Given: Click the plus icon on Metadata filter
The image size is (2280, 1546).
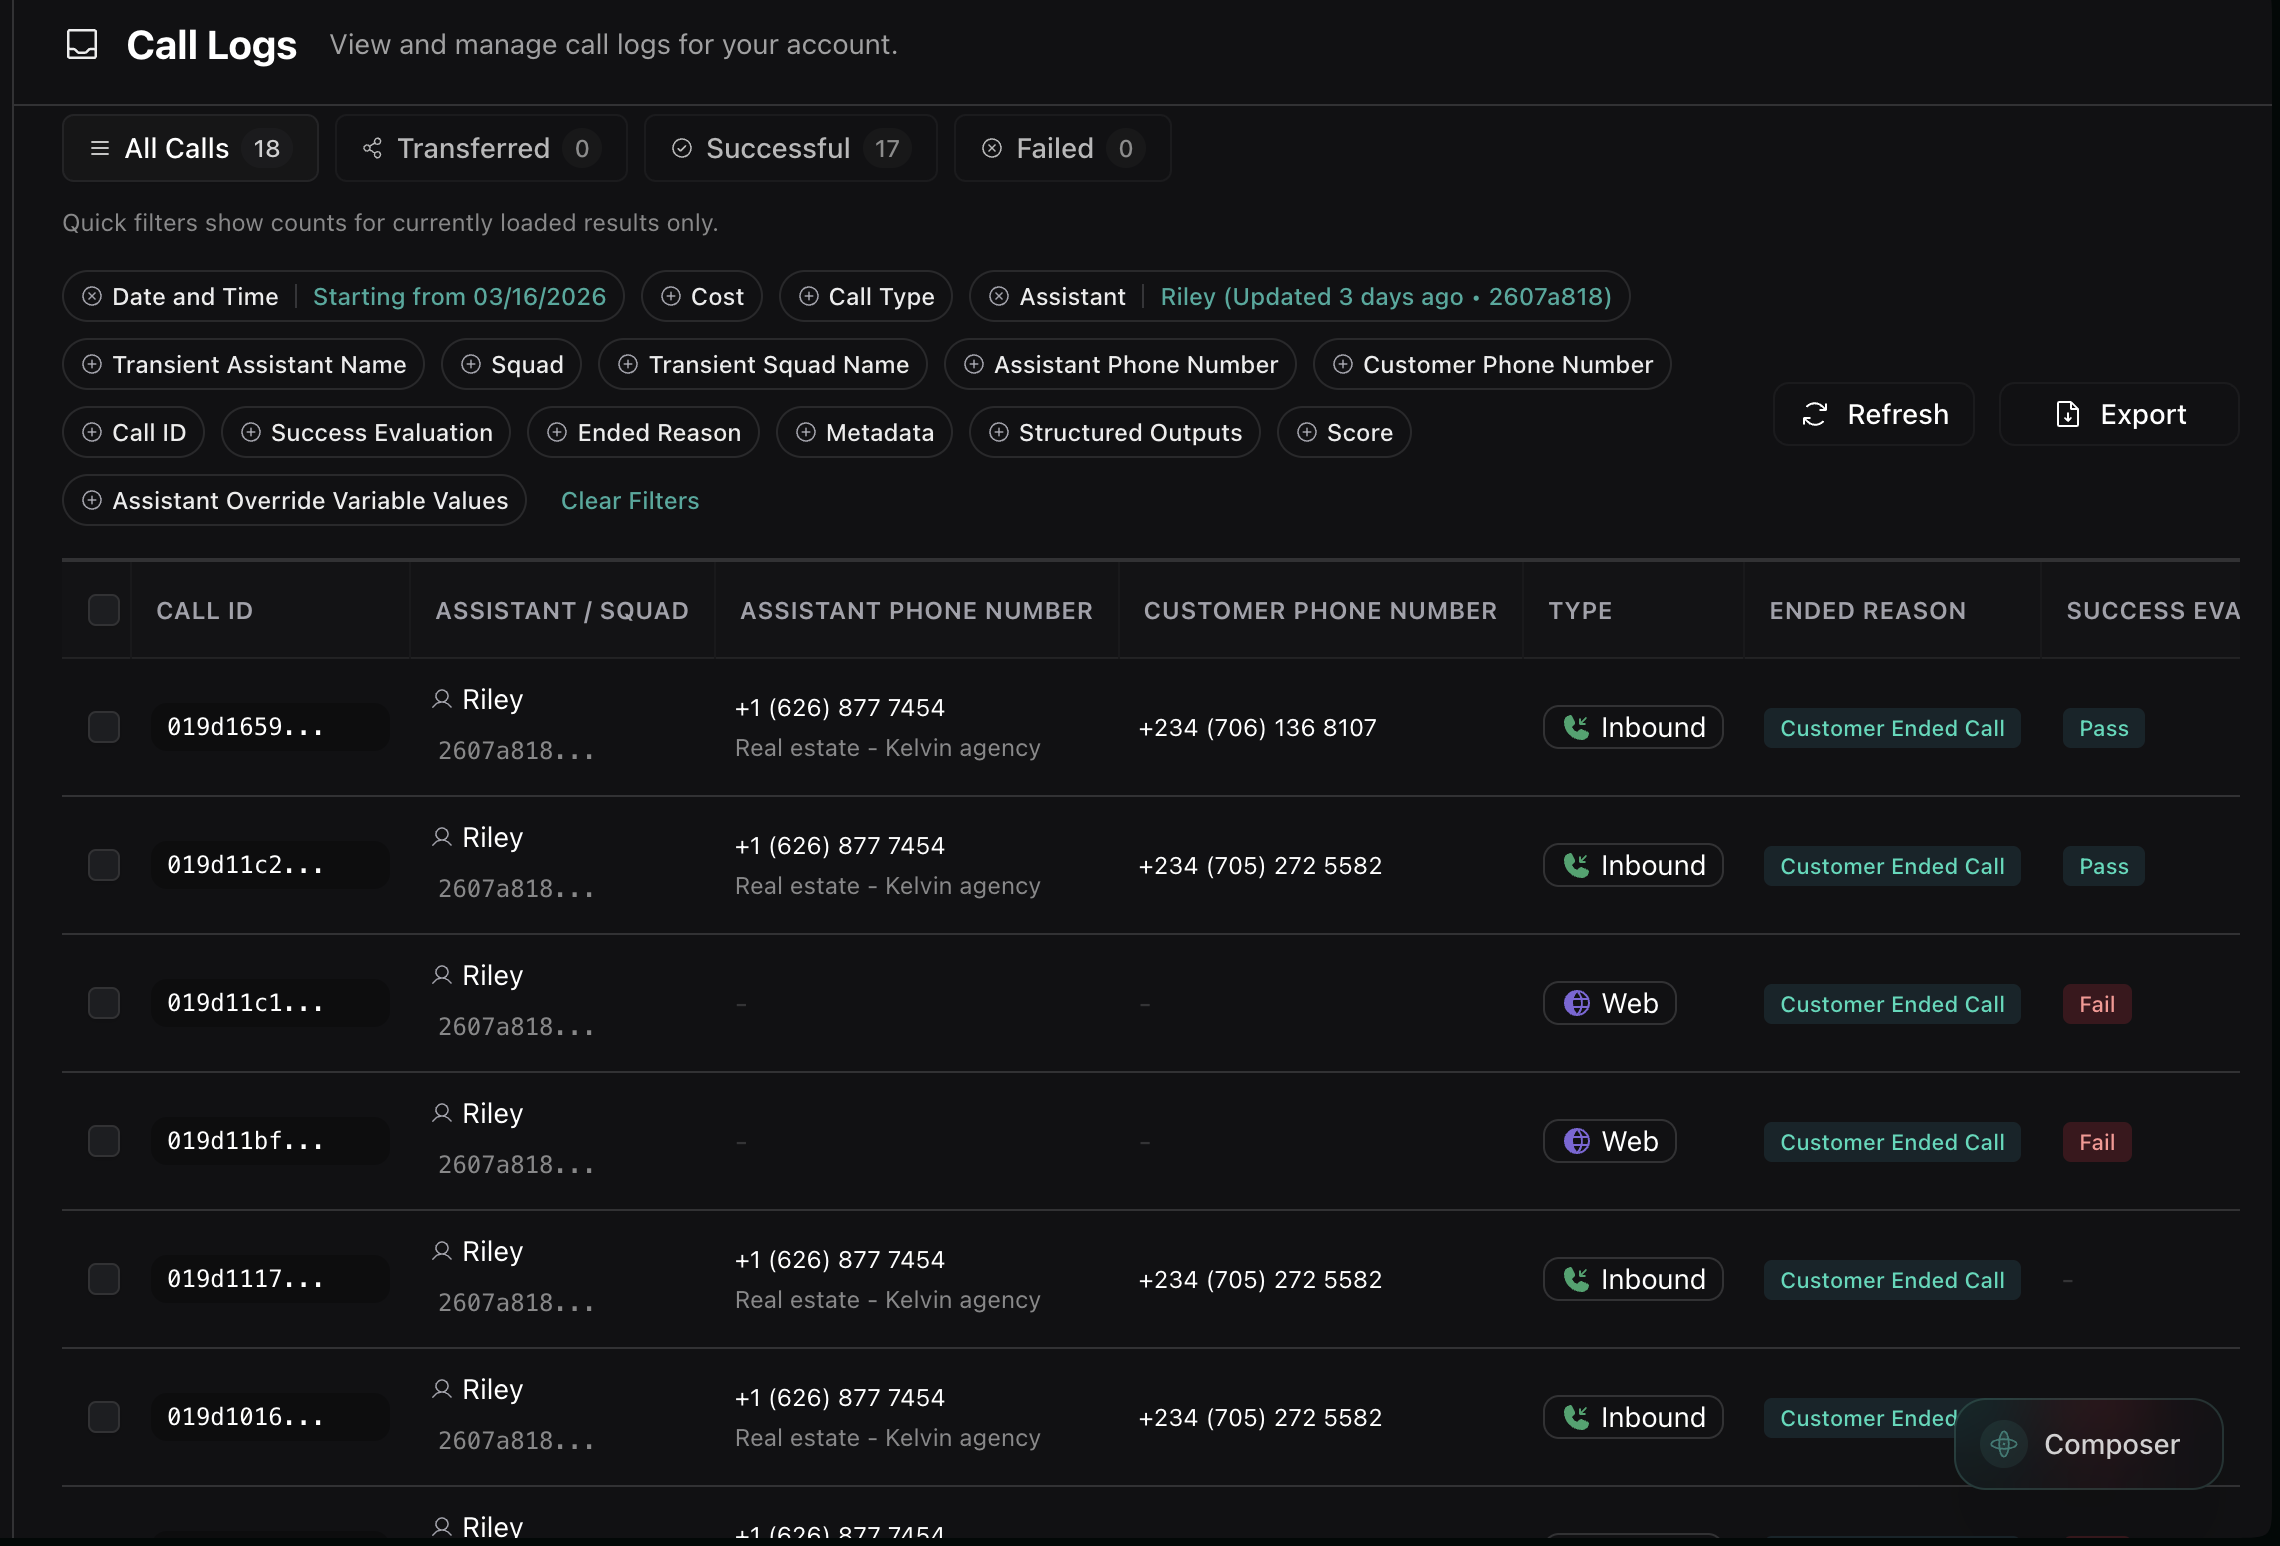Looking at the screenshot, I should 806,433.
